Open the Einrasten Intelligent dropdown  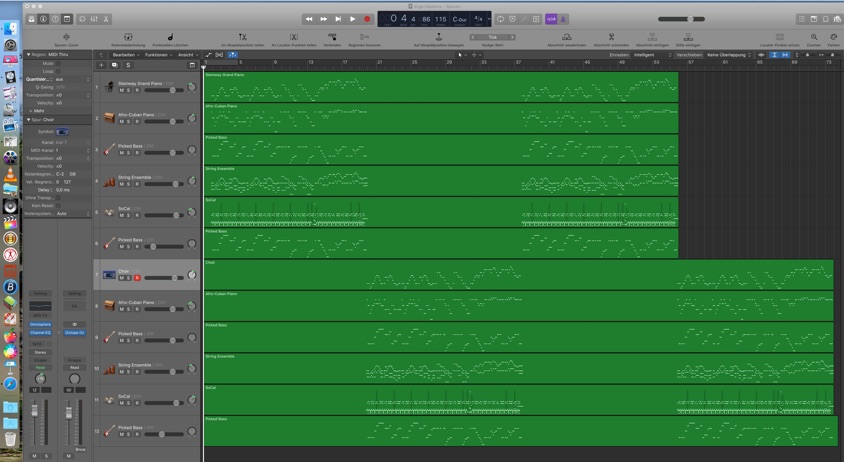[x=652, y=54]
